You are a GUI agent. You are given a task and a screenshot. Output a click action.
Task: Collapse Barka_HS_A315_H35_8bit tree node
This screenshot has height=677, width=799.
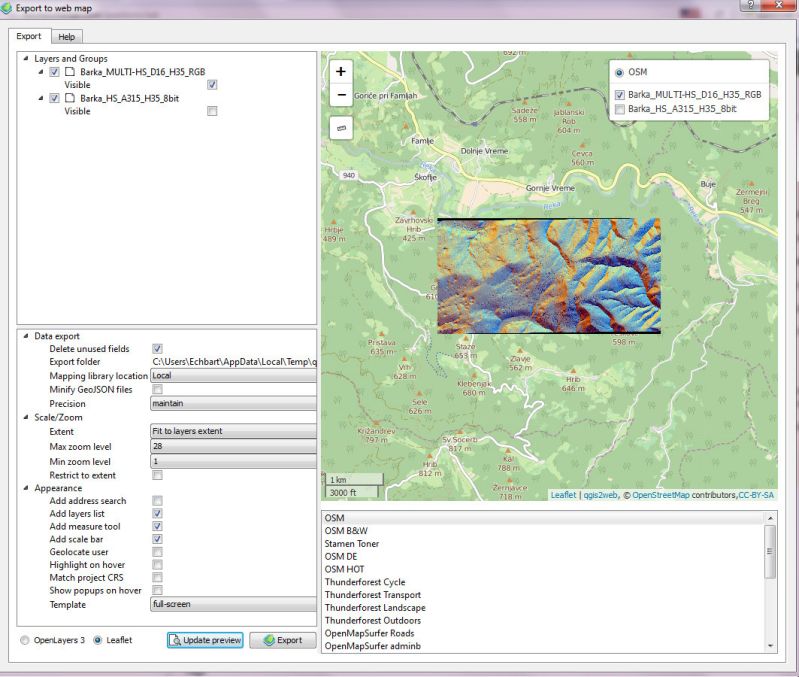point(41,98)
